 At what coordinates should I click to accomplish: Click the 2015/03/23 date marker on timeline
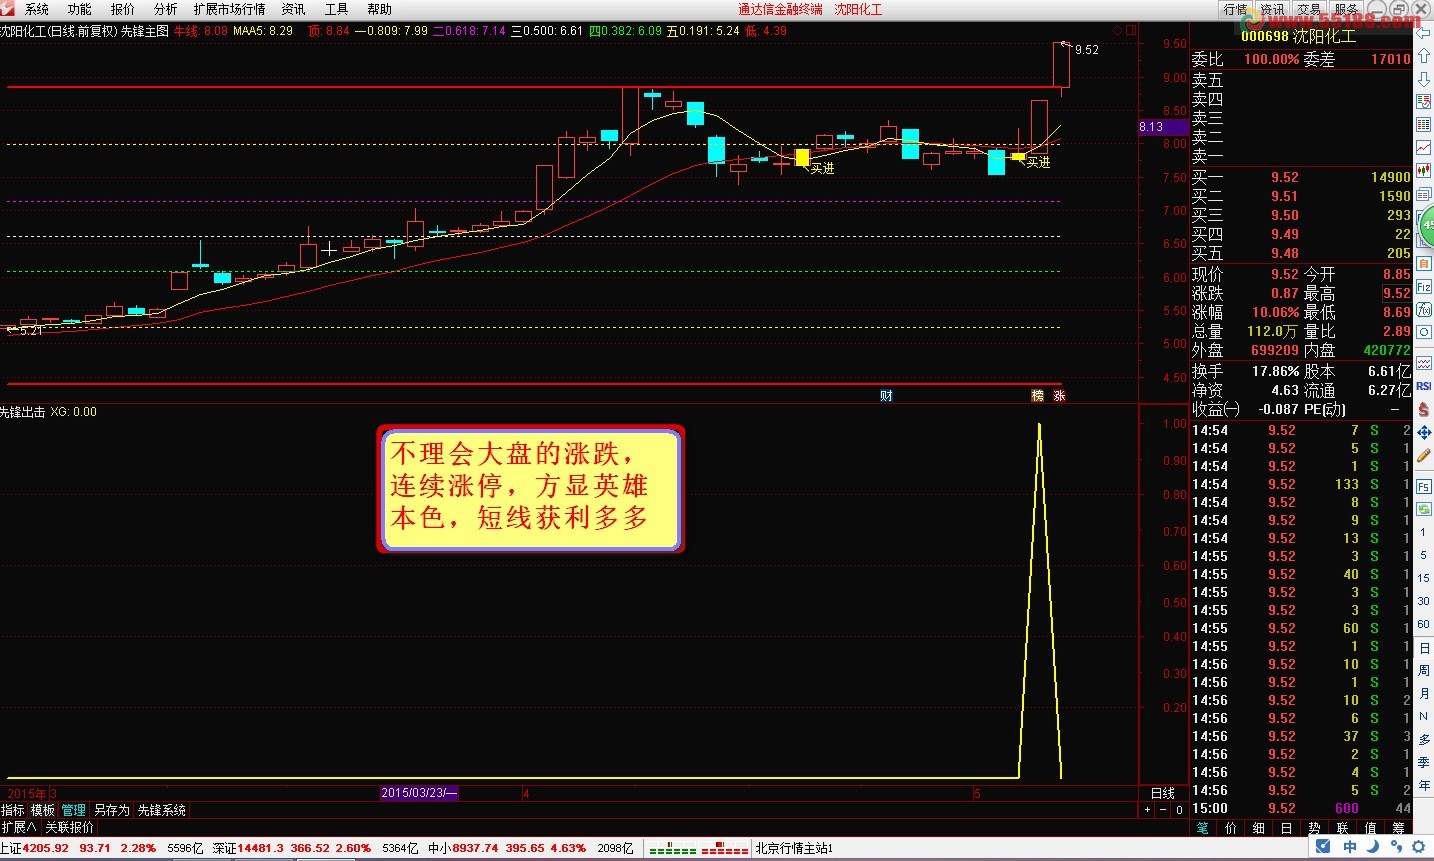[x=419, y=793]
